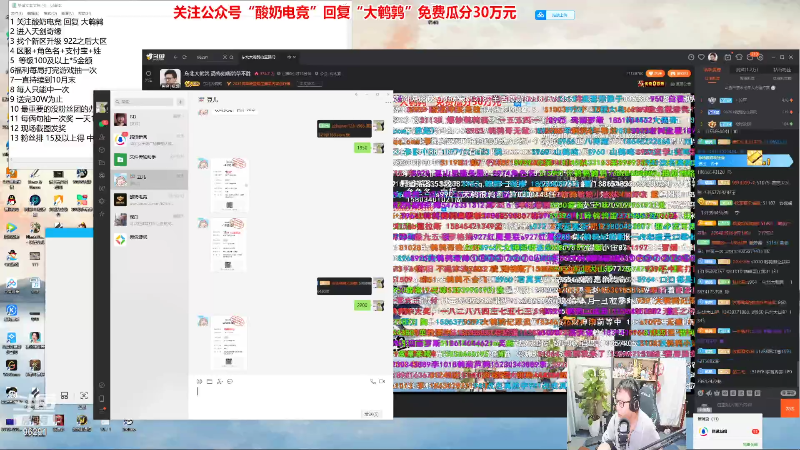Open the first received receipt image in chat

pyautogui.click(x=230, y=184)
